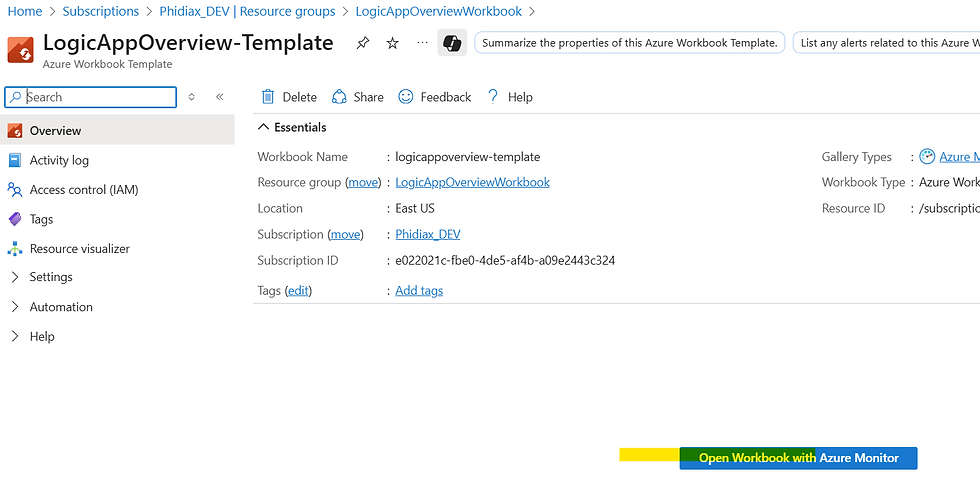Open the Azure Monitor gallery type link
This screenshot has height=486, width=980.
pos(959,157)
